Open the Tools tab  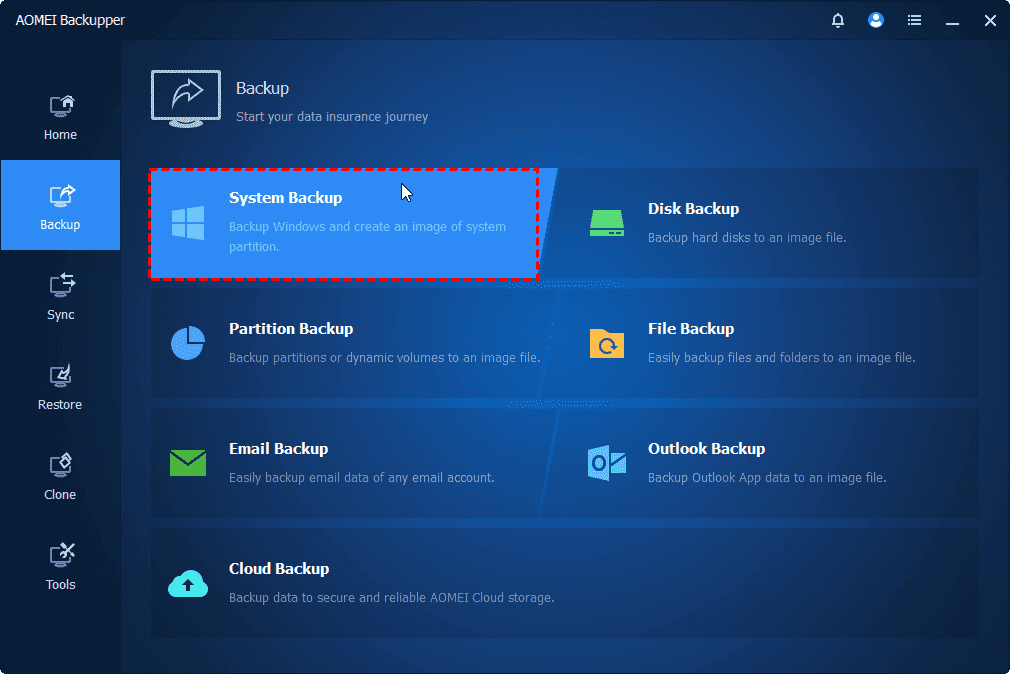61,566
